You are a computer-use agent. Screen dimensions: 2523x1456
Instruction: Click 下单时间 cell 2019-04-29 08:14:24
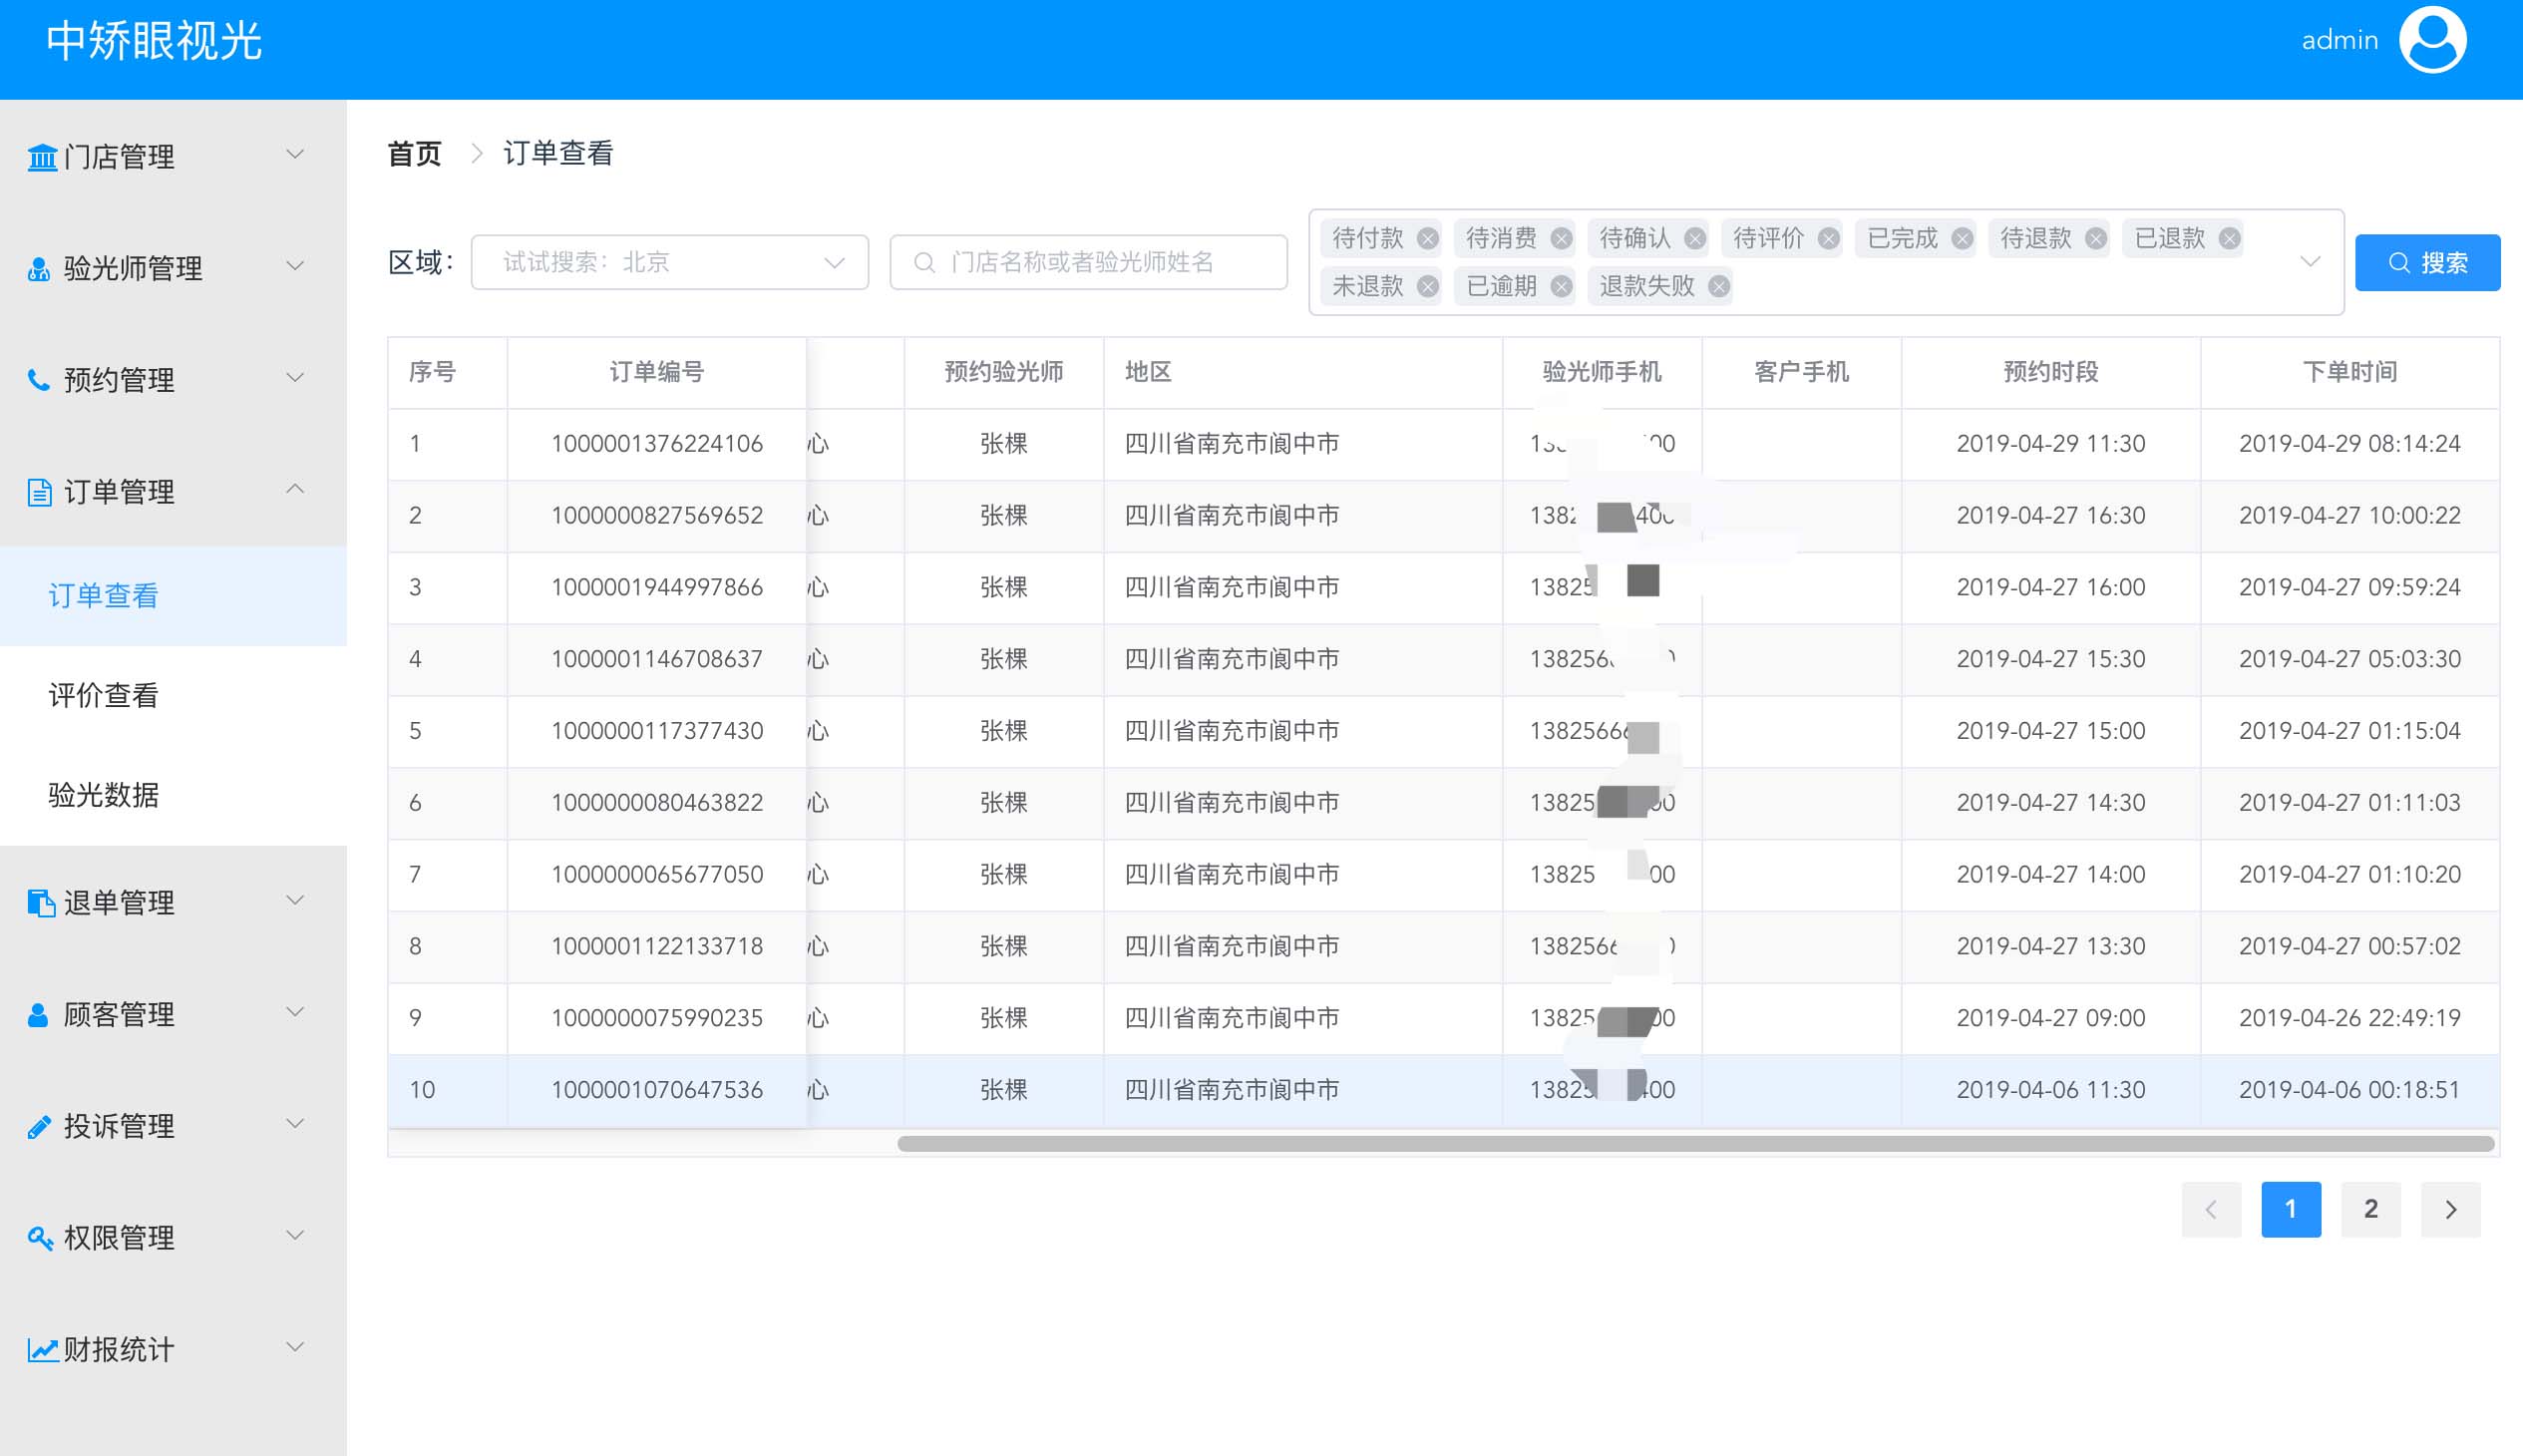click(x=2349, y=444)
